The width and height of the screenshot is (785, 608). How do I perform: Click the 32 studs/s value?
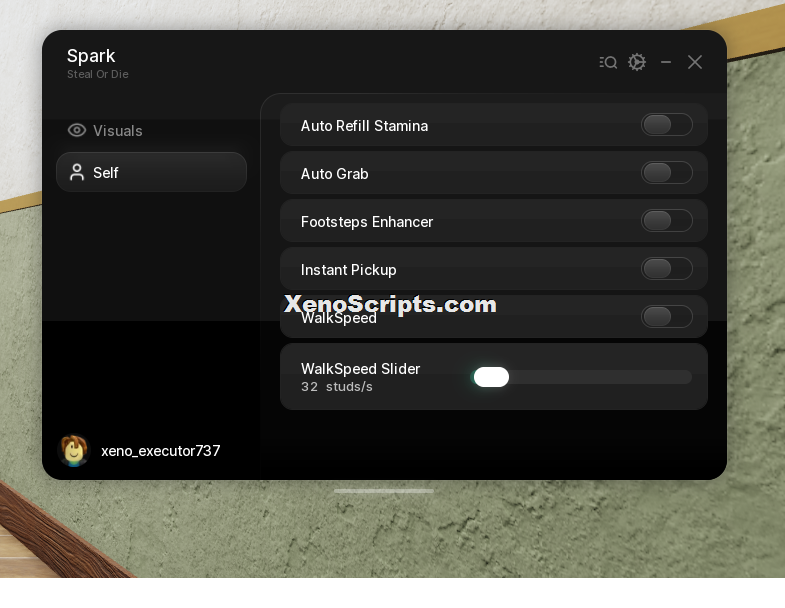[336, 387]
